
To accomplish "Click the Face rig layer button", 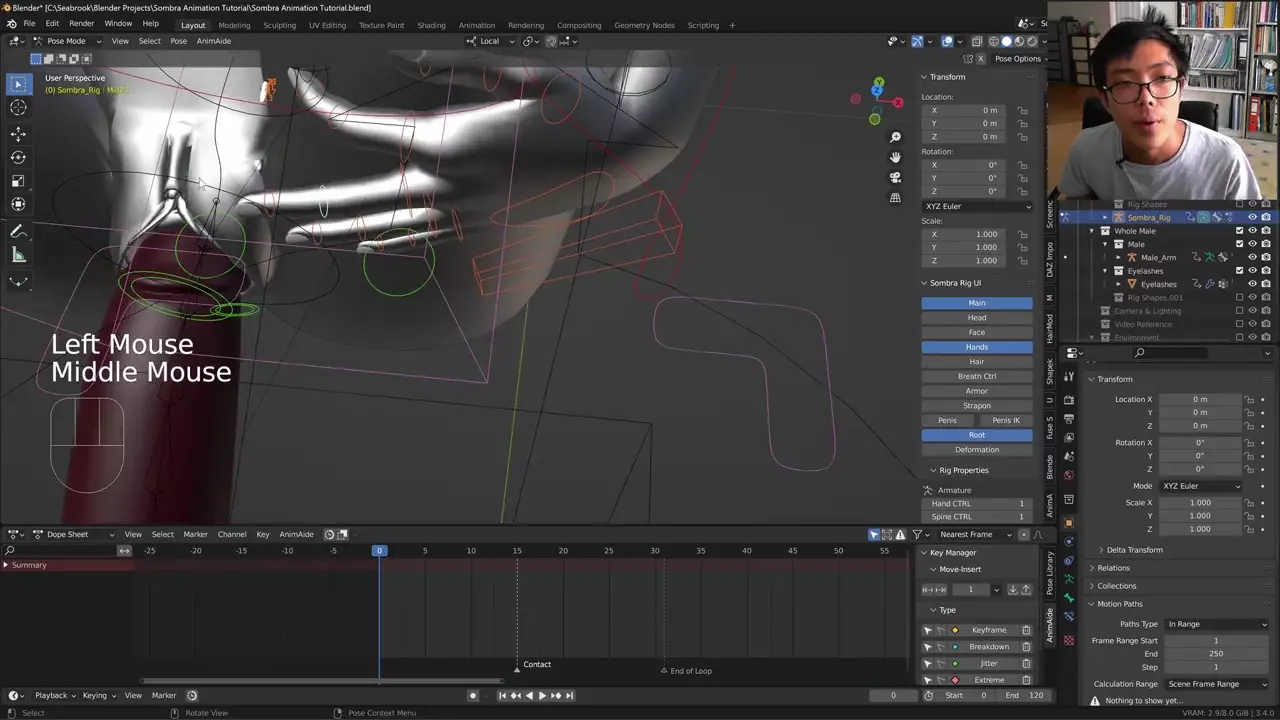I will (x=976, y=332).
